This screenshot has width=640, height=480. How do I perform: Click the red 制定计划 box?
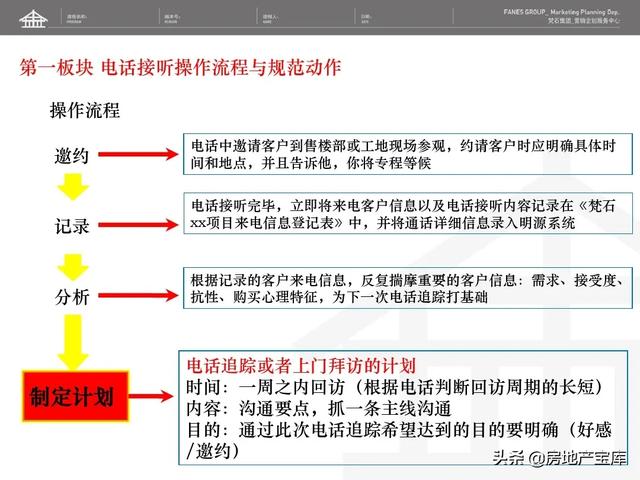point(76,396)
